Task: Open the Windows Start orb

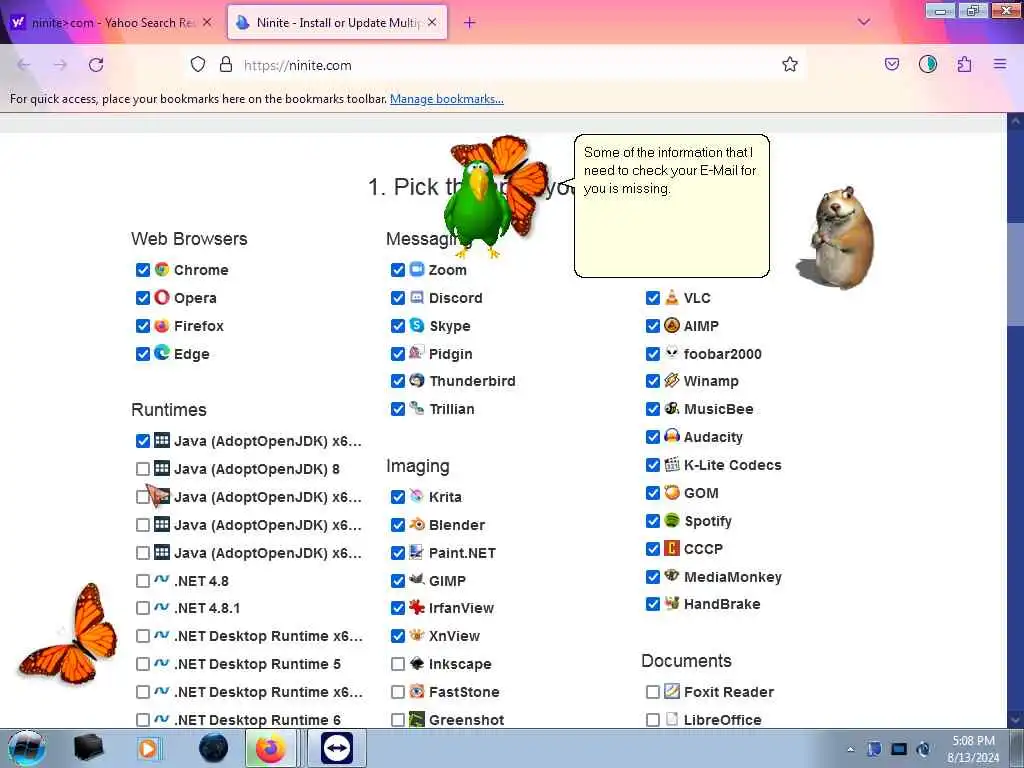Action: [27, 748]
